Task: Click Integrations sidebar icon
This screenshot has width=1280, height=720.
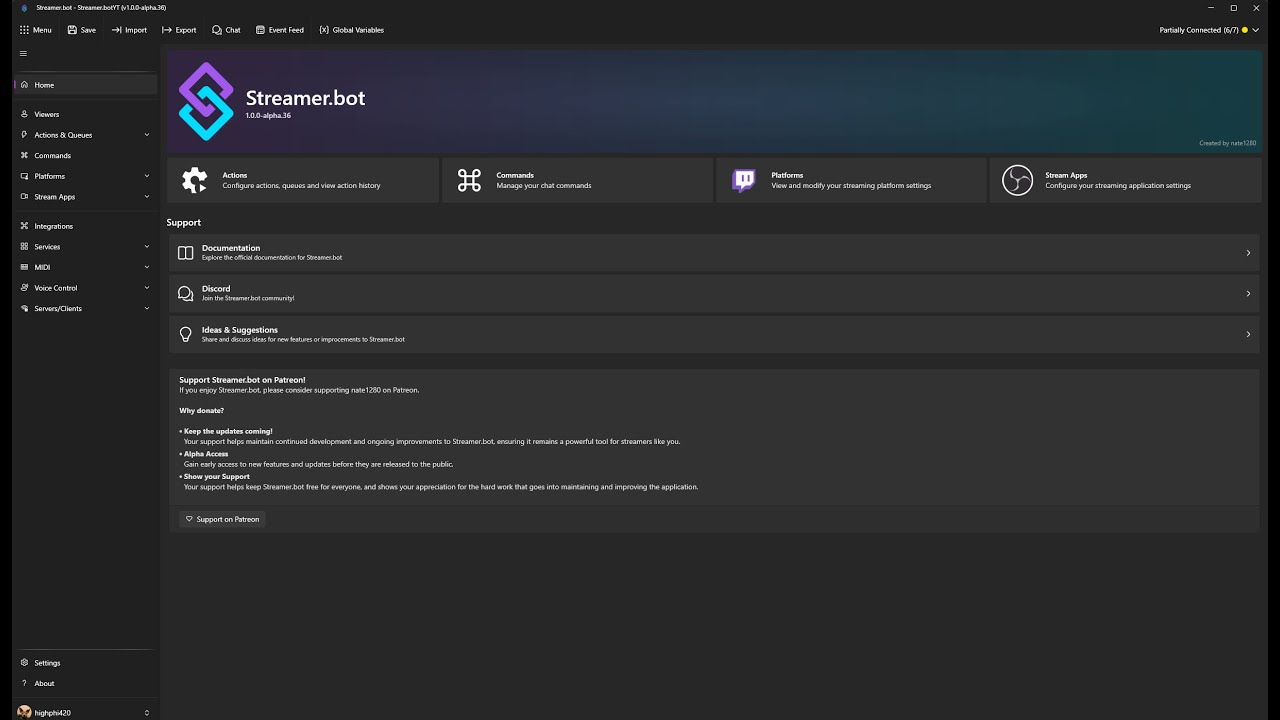Action: click(x=24, y=226)
